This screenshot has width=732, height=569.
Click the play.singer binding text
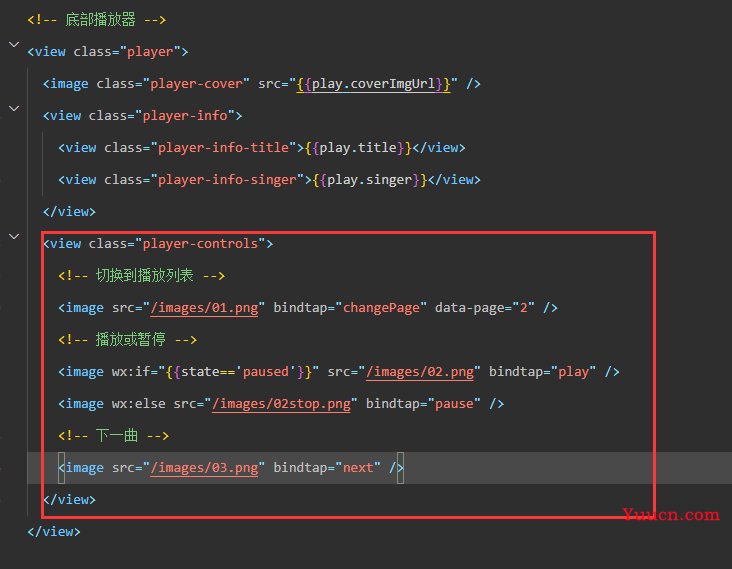pos(370,180)
